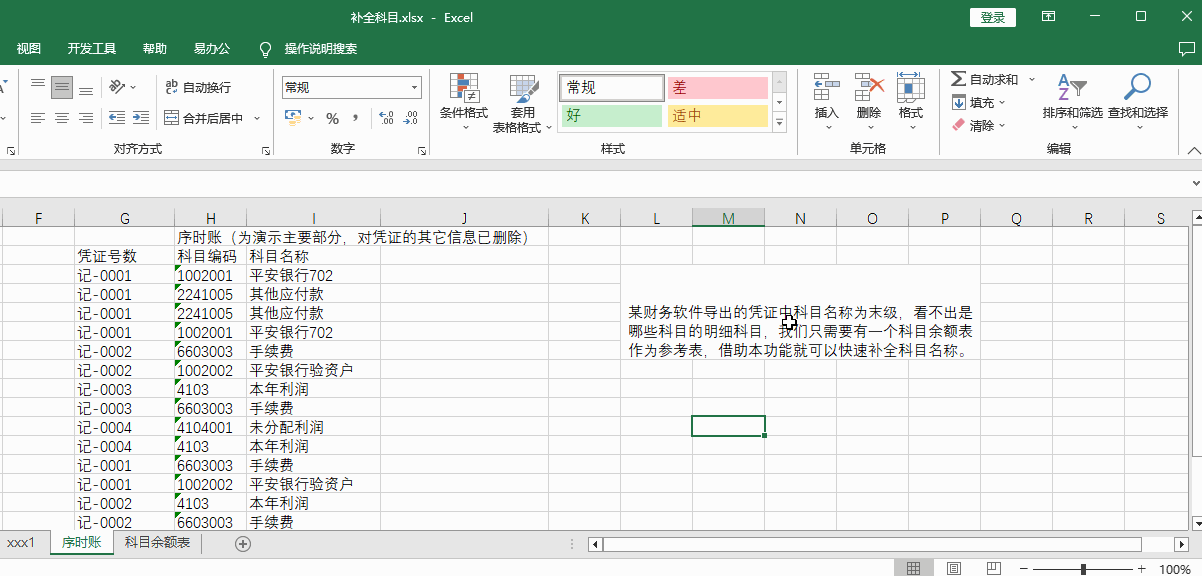The image size is (1202, 576).
Task: Decrease decimal places
Action: (410, 118)
